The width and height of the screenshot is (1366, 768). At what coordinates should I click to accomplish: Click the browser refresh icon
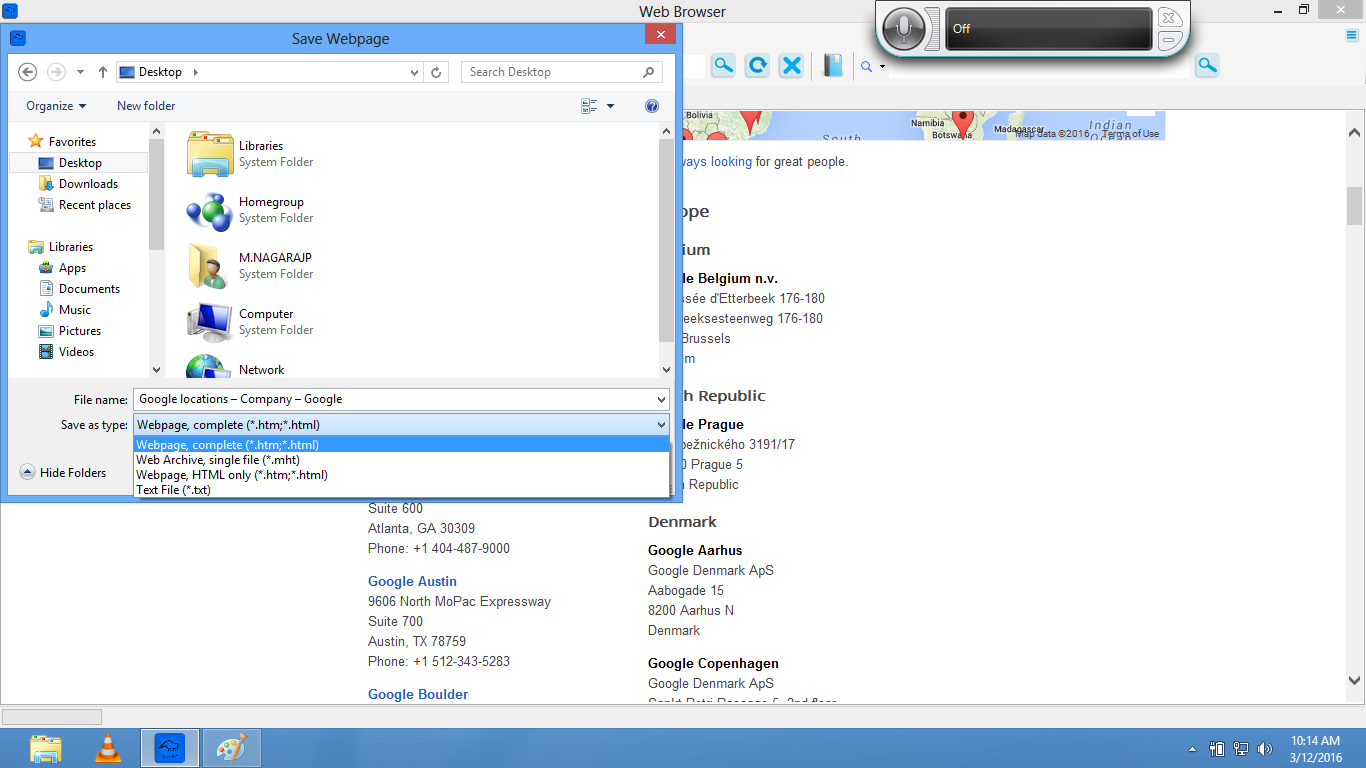coord(757,66)
